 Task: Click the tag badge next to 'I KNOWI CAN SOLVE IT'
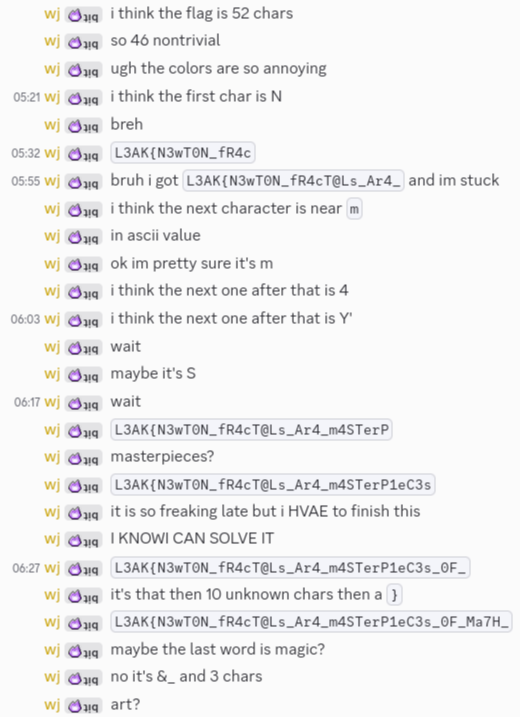click(x=83, y=540)
